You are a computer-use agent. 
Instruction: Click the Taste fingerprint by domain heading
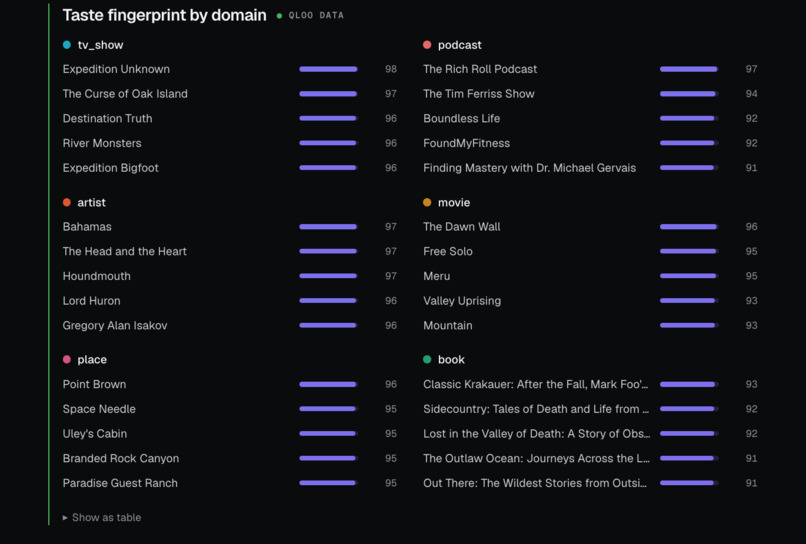pyautogui.click(x=164, y=15)
